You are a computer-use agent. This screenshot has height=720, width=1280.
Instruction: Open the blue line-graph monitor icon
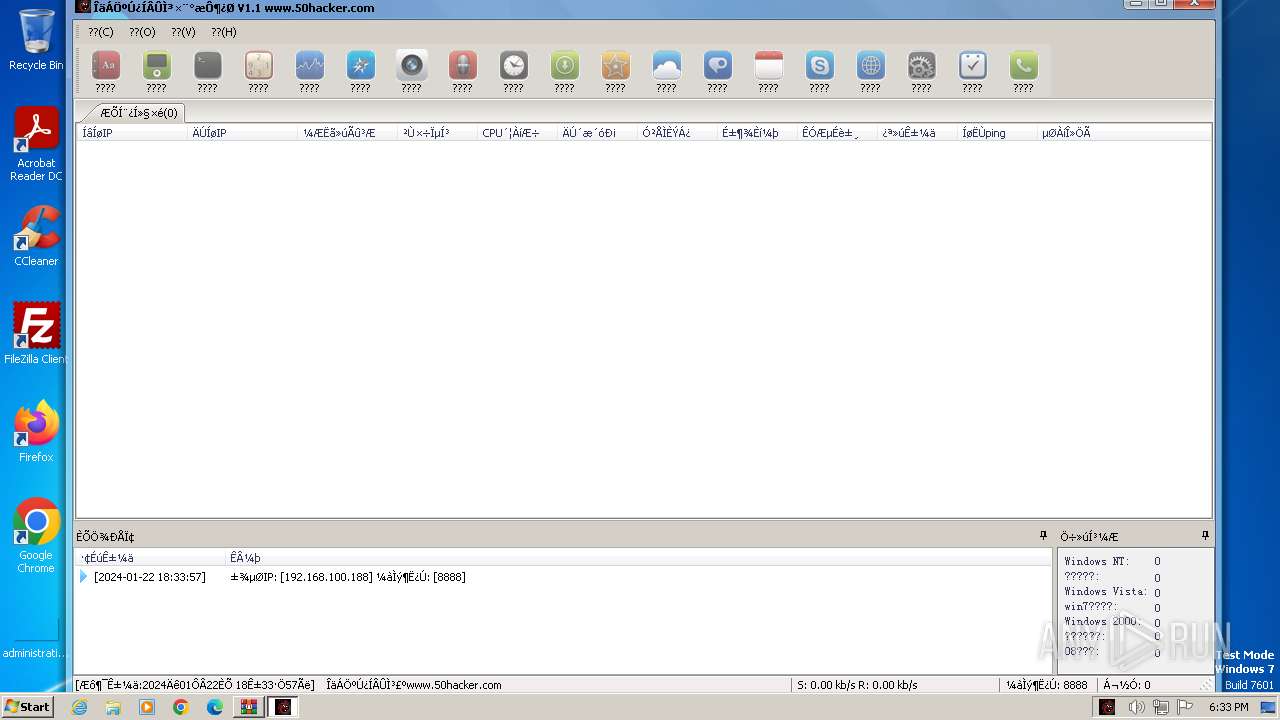pos(310,66)
